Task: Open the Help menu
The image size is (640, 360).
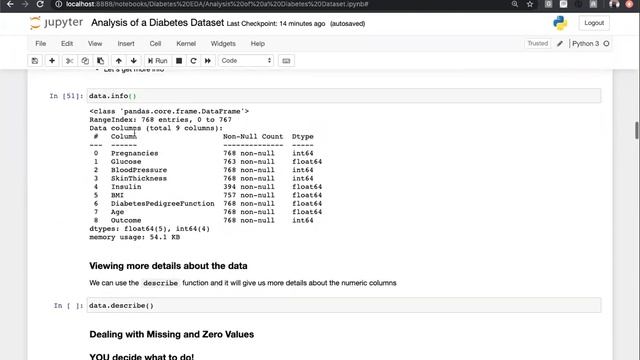Action: click(258, 44)
